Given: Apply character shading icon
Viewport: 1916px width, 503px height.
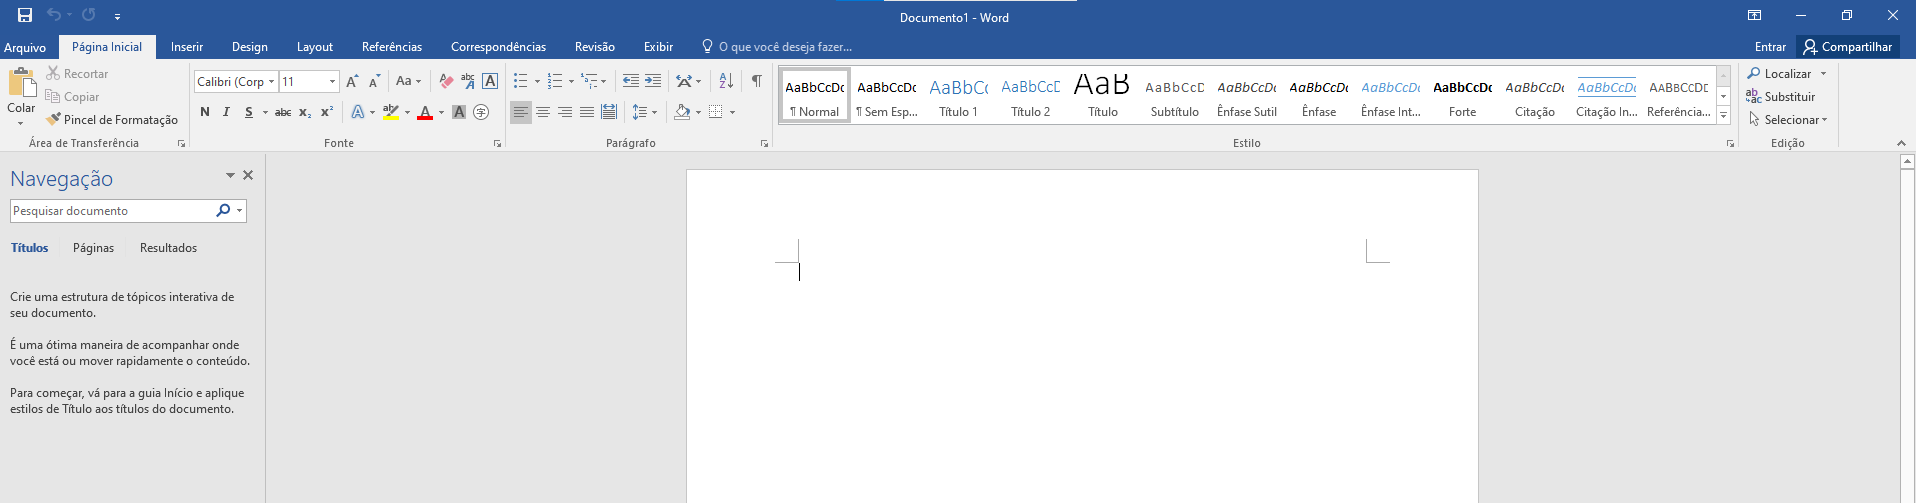Looking at the screenshot, I should (x=459, y=112).
